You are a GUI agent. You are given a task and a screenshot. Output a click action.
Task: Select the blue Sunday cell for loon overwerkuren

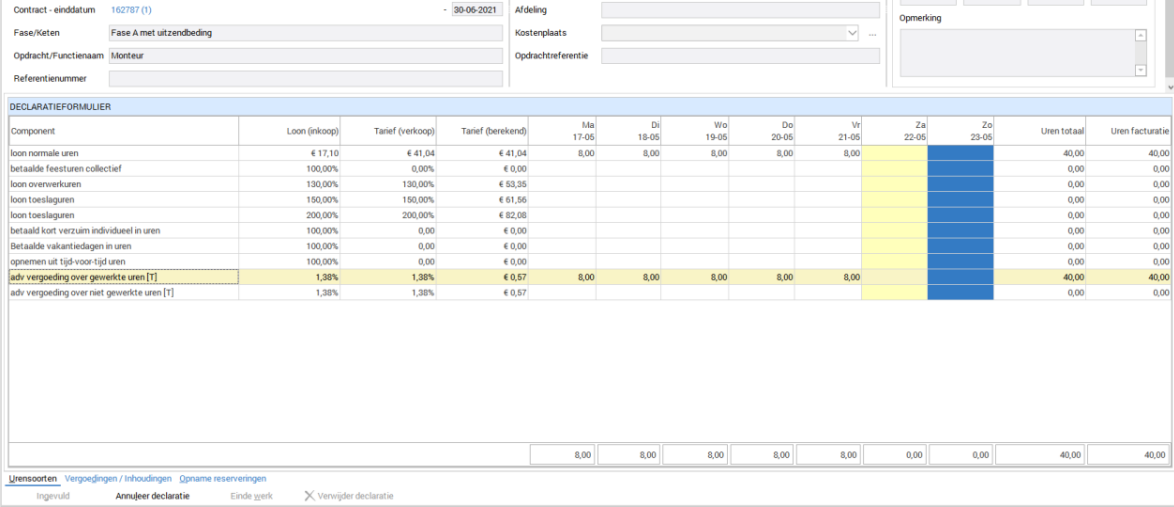tap(960, 185)
